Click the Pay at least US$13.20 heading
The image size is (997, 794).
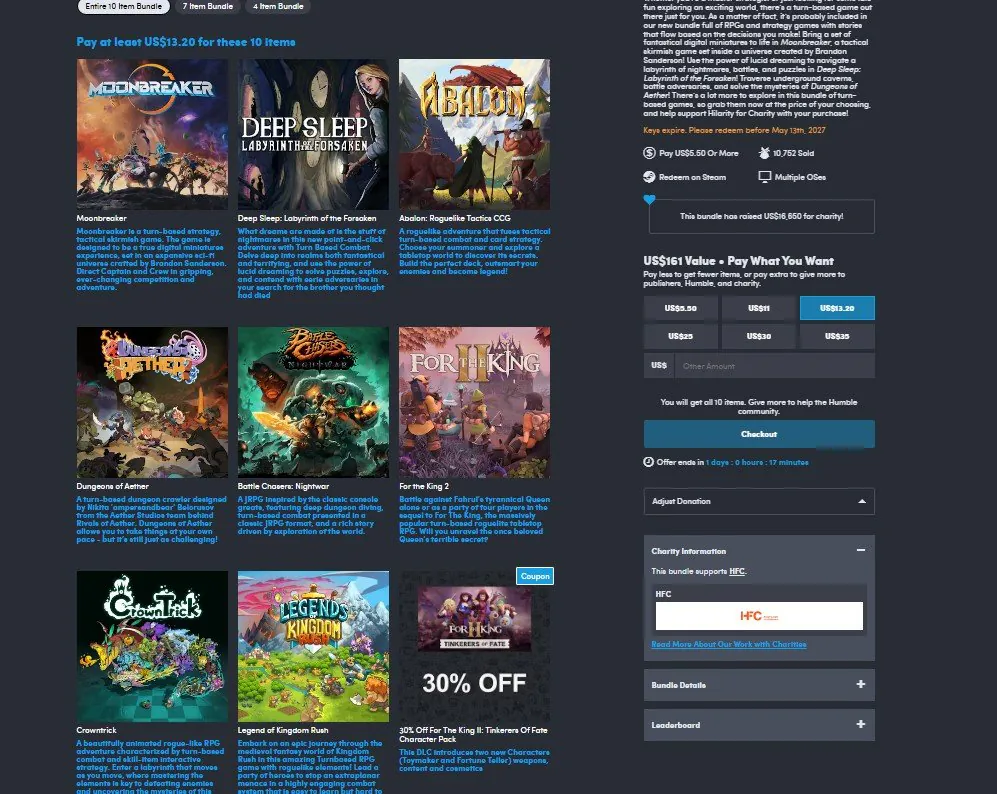[186, 42]
